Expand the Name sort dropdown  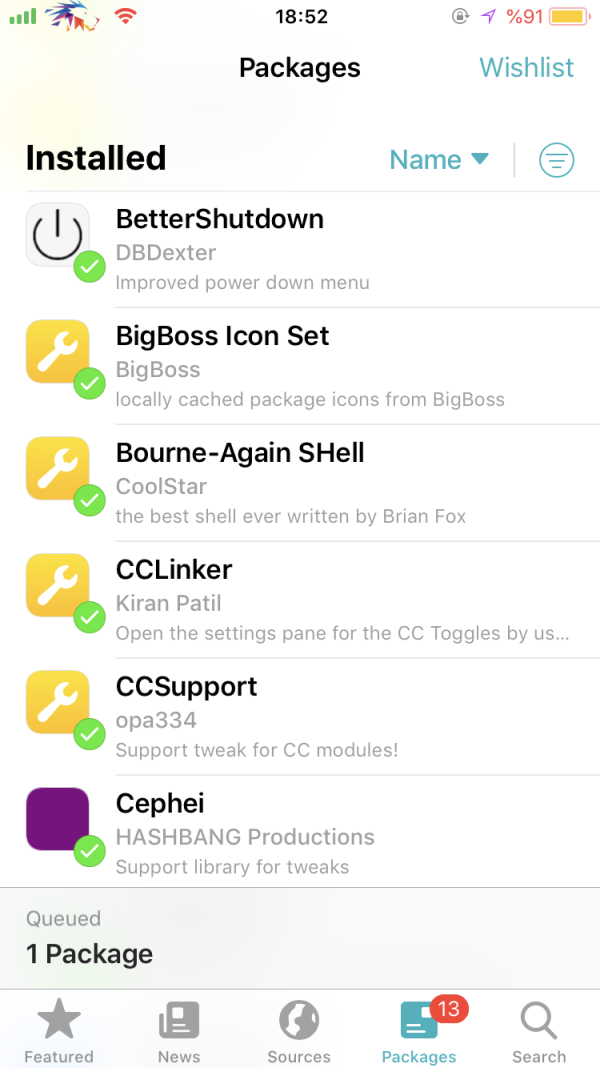point(439,159)
